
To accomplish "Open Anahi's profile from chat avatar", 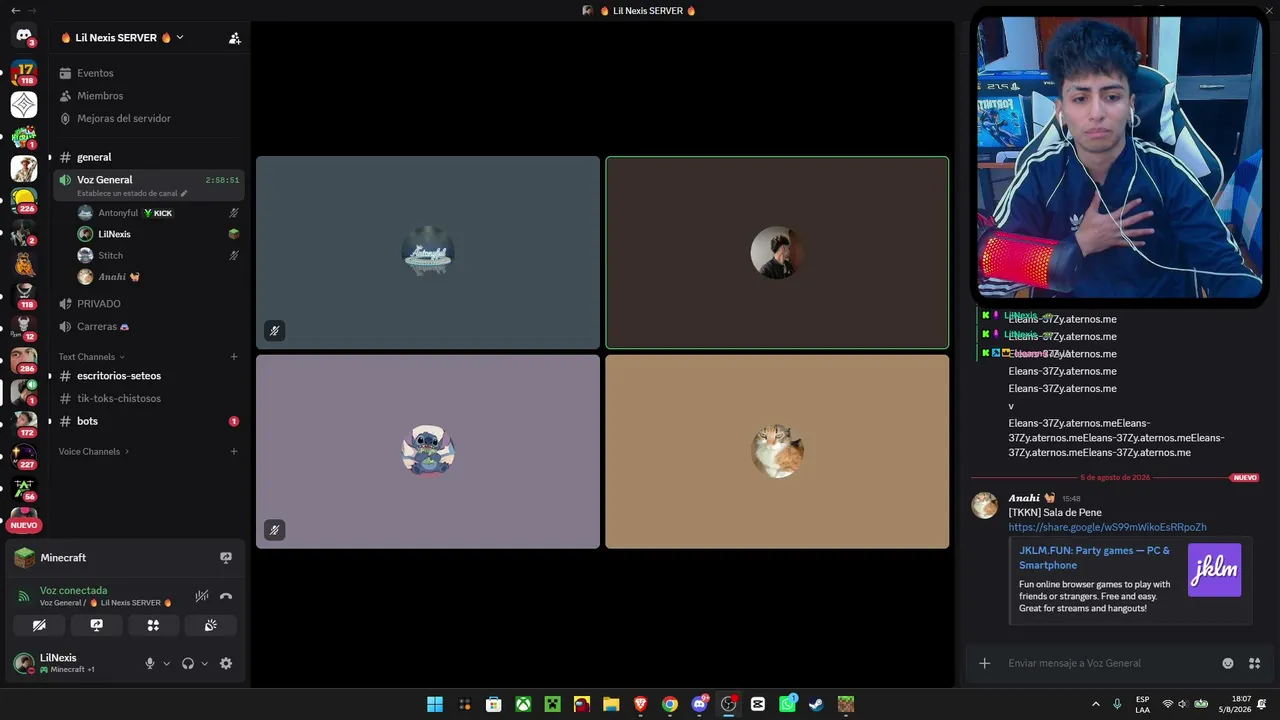I will [x=985, y=505].
